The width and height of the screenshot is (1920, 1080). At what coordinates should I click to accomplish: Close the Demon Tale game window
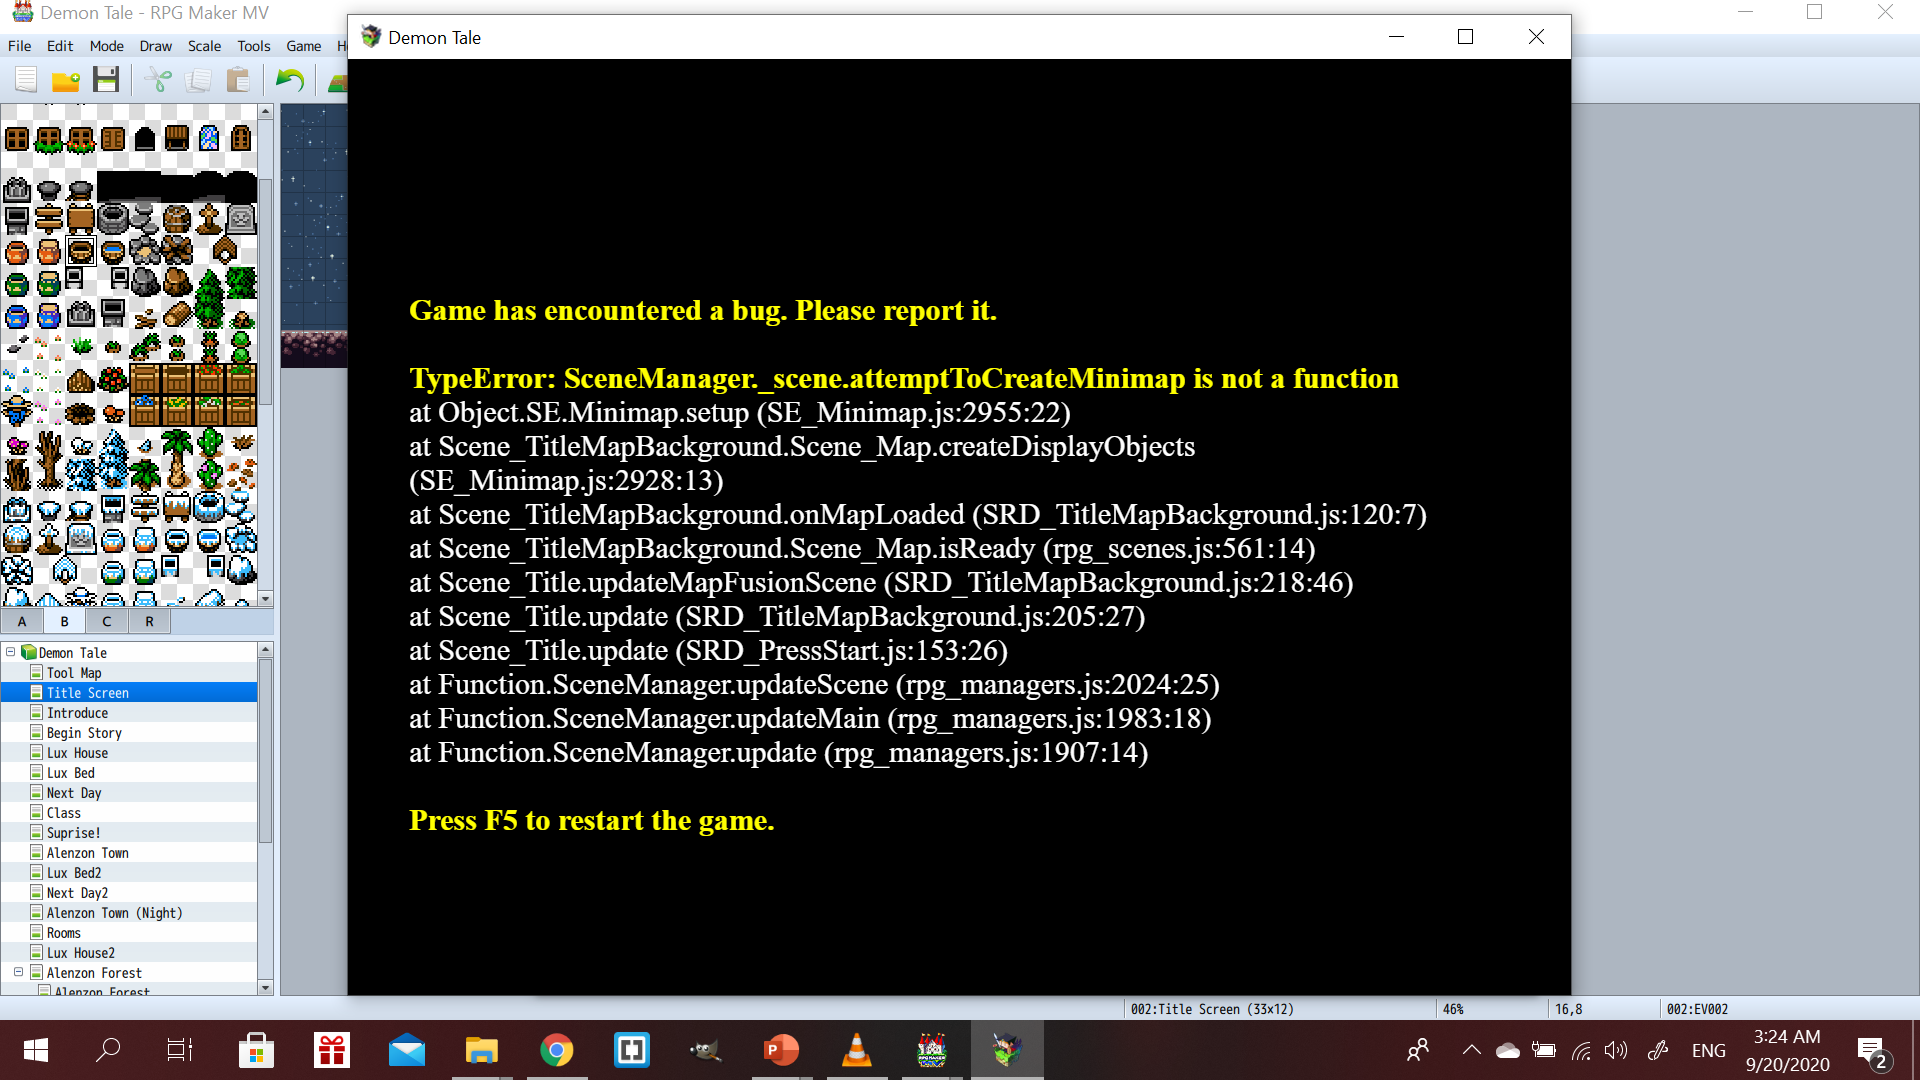[1536, 37]
